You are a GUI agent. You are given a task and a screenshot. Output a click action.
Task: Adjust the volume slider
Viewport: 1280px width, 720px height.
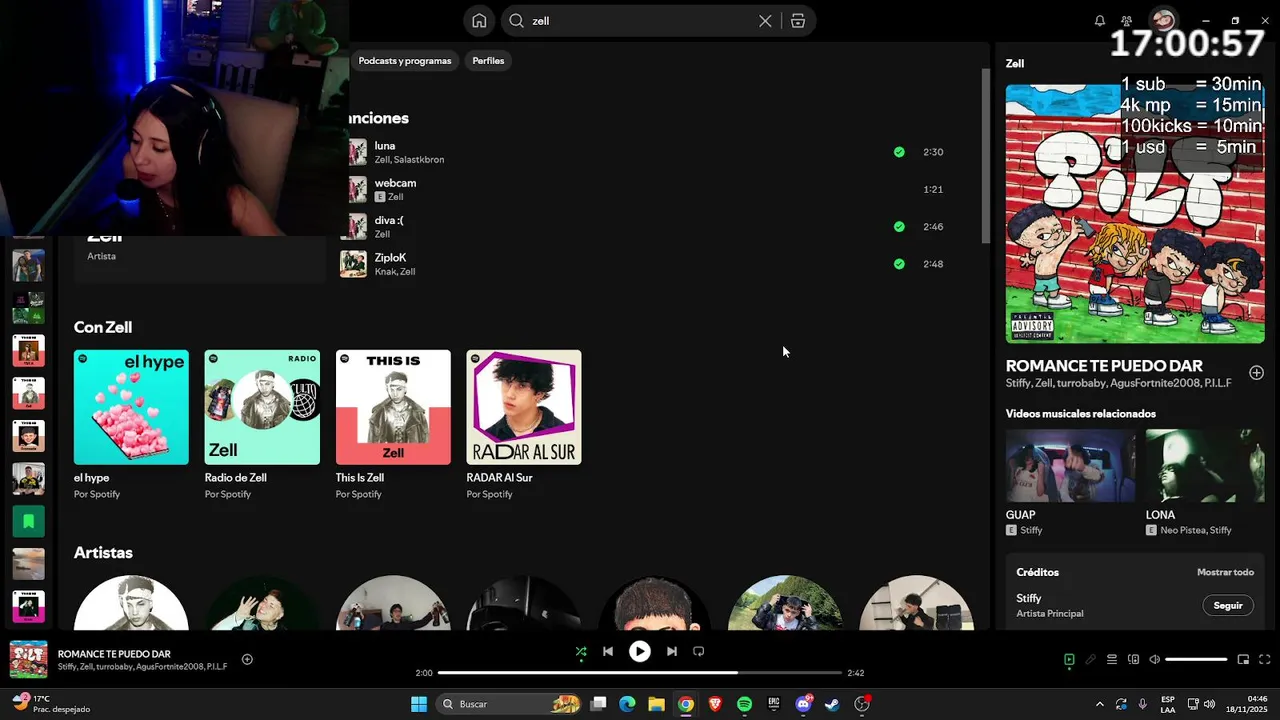pyautogui.click(x=1196, y=660)
